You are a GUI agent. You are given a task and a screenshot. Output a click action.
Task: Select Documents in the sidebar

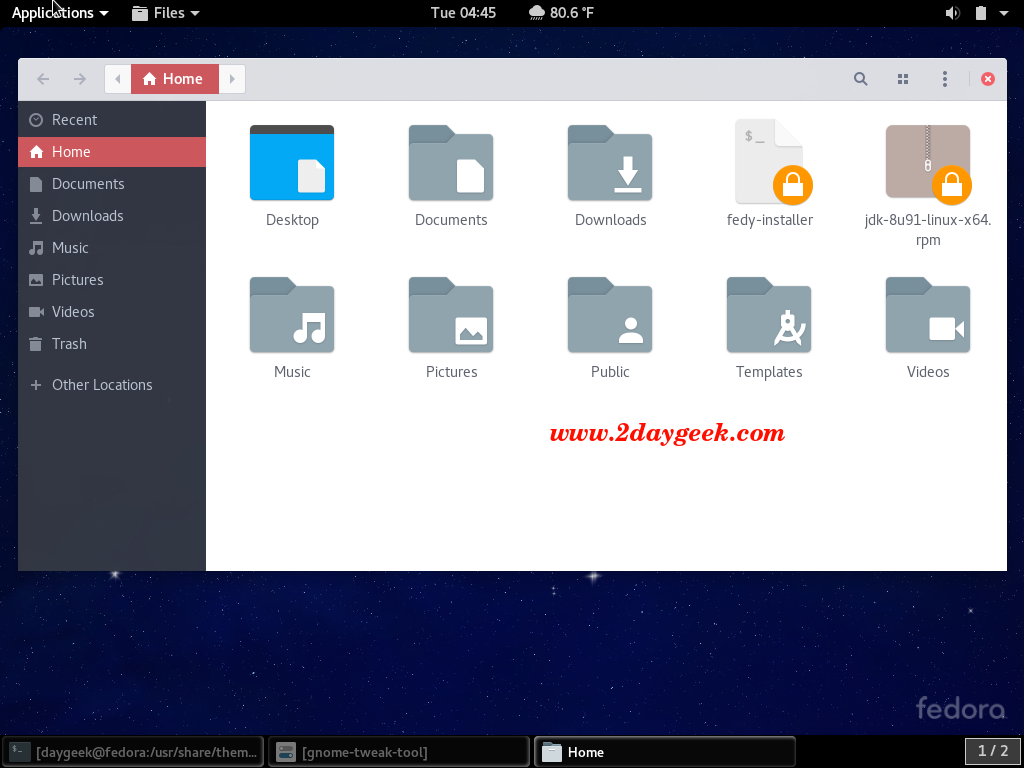[112, 184]
